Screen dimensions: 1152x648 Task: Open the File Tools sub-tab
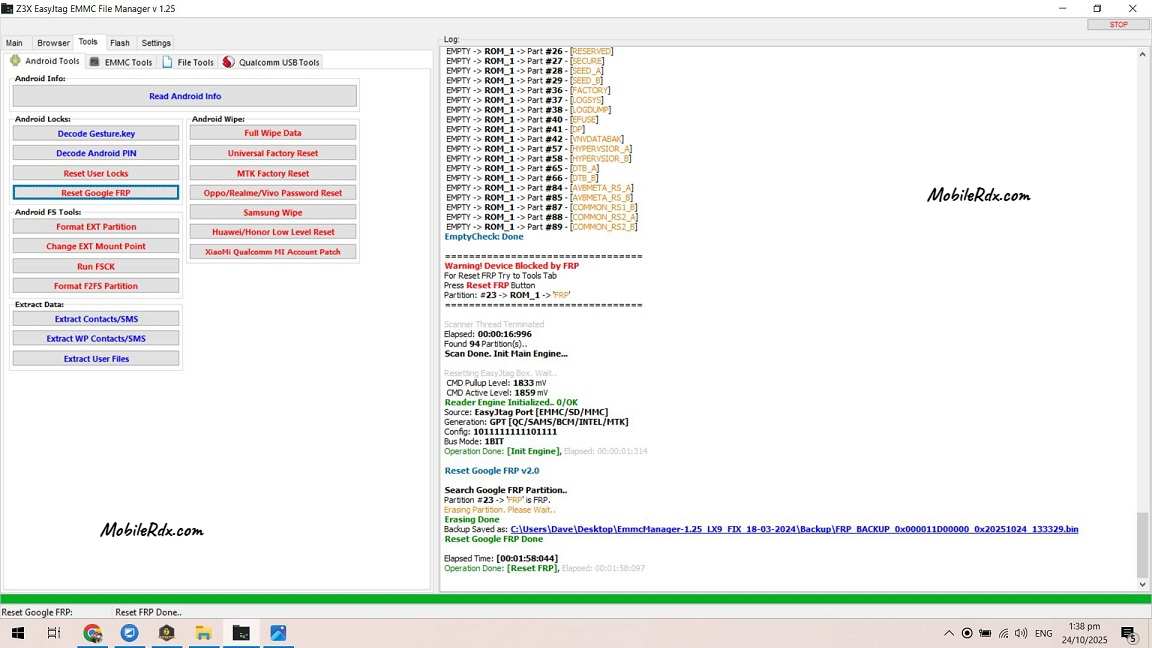pos(188,62)
